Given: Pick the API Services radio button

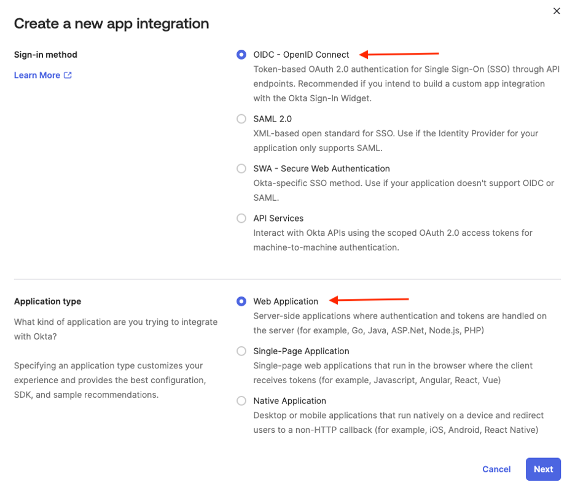Looking at the screenshot, I should [241, 218].
